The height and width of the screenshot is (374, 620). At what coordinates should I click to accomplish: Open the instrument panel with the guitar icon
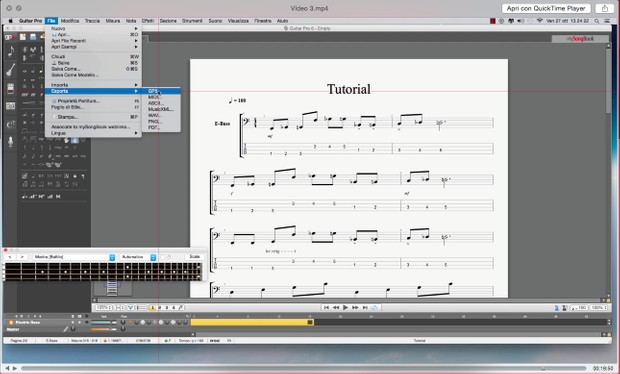[x=11, y=70]
